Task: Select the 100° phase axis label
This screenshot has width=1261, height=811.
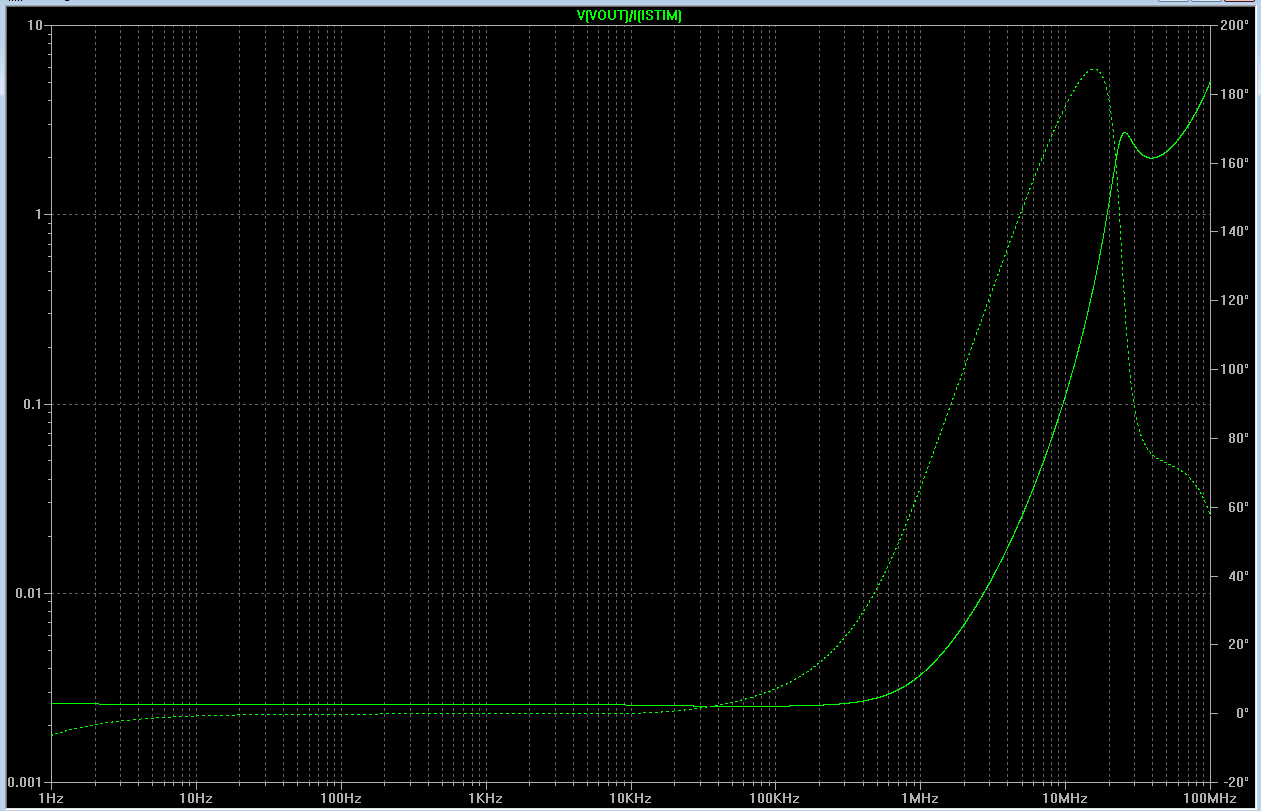Action: pyautogui.click(x=1235, y=370)
